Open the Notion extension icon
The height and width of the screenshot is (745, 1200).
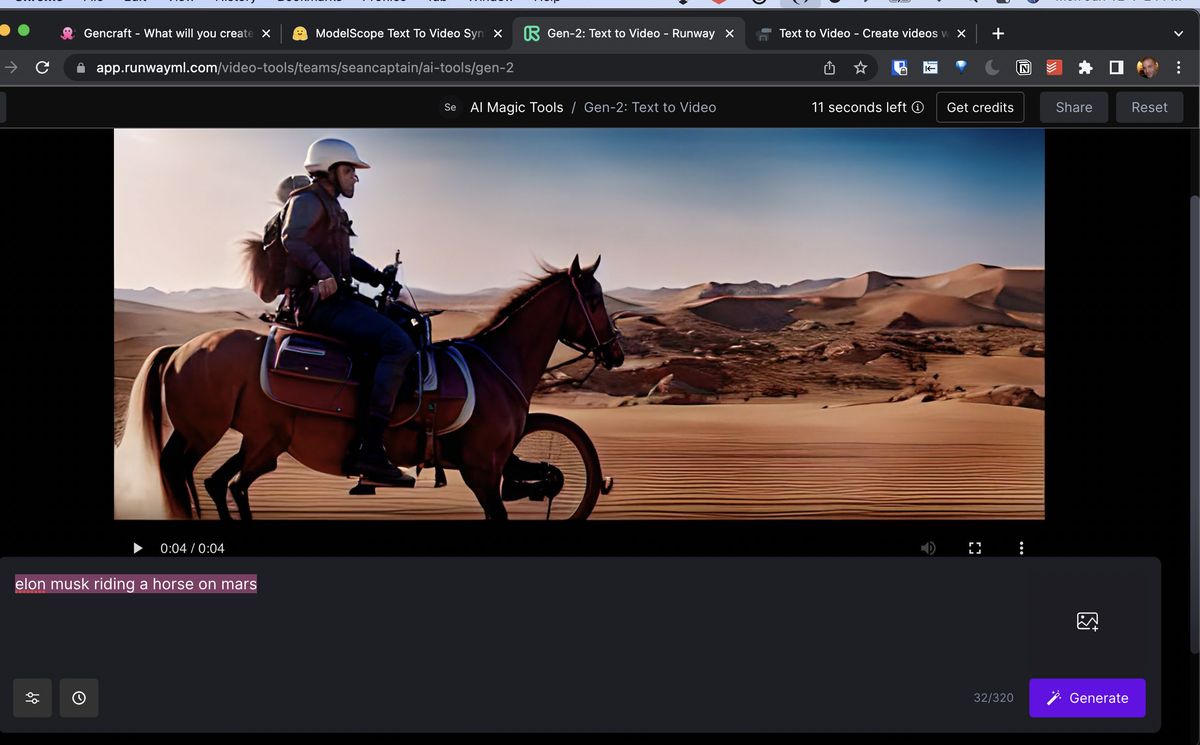1023,67
